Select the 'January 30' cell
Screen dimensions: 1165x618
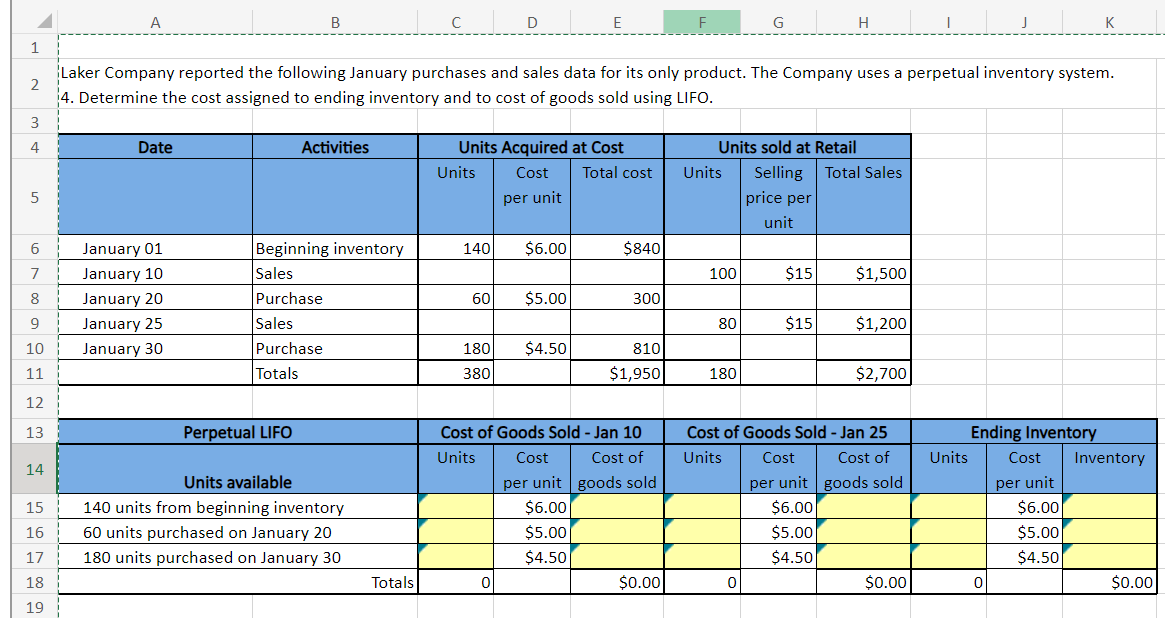coord(155,348)
